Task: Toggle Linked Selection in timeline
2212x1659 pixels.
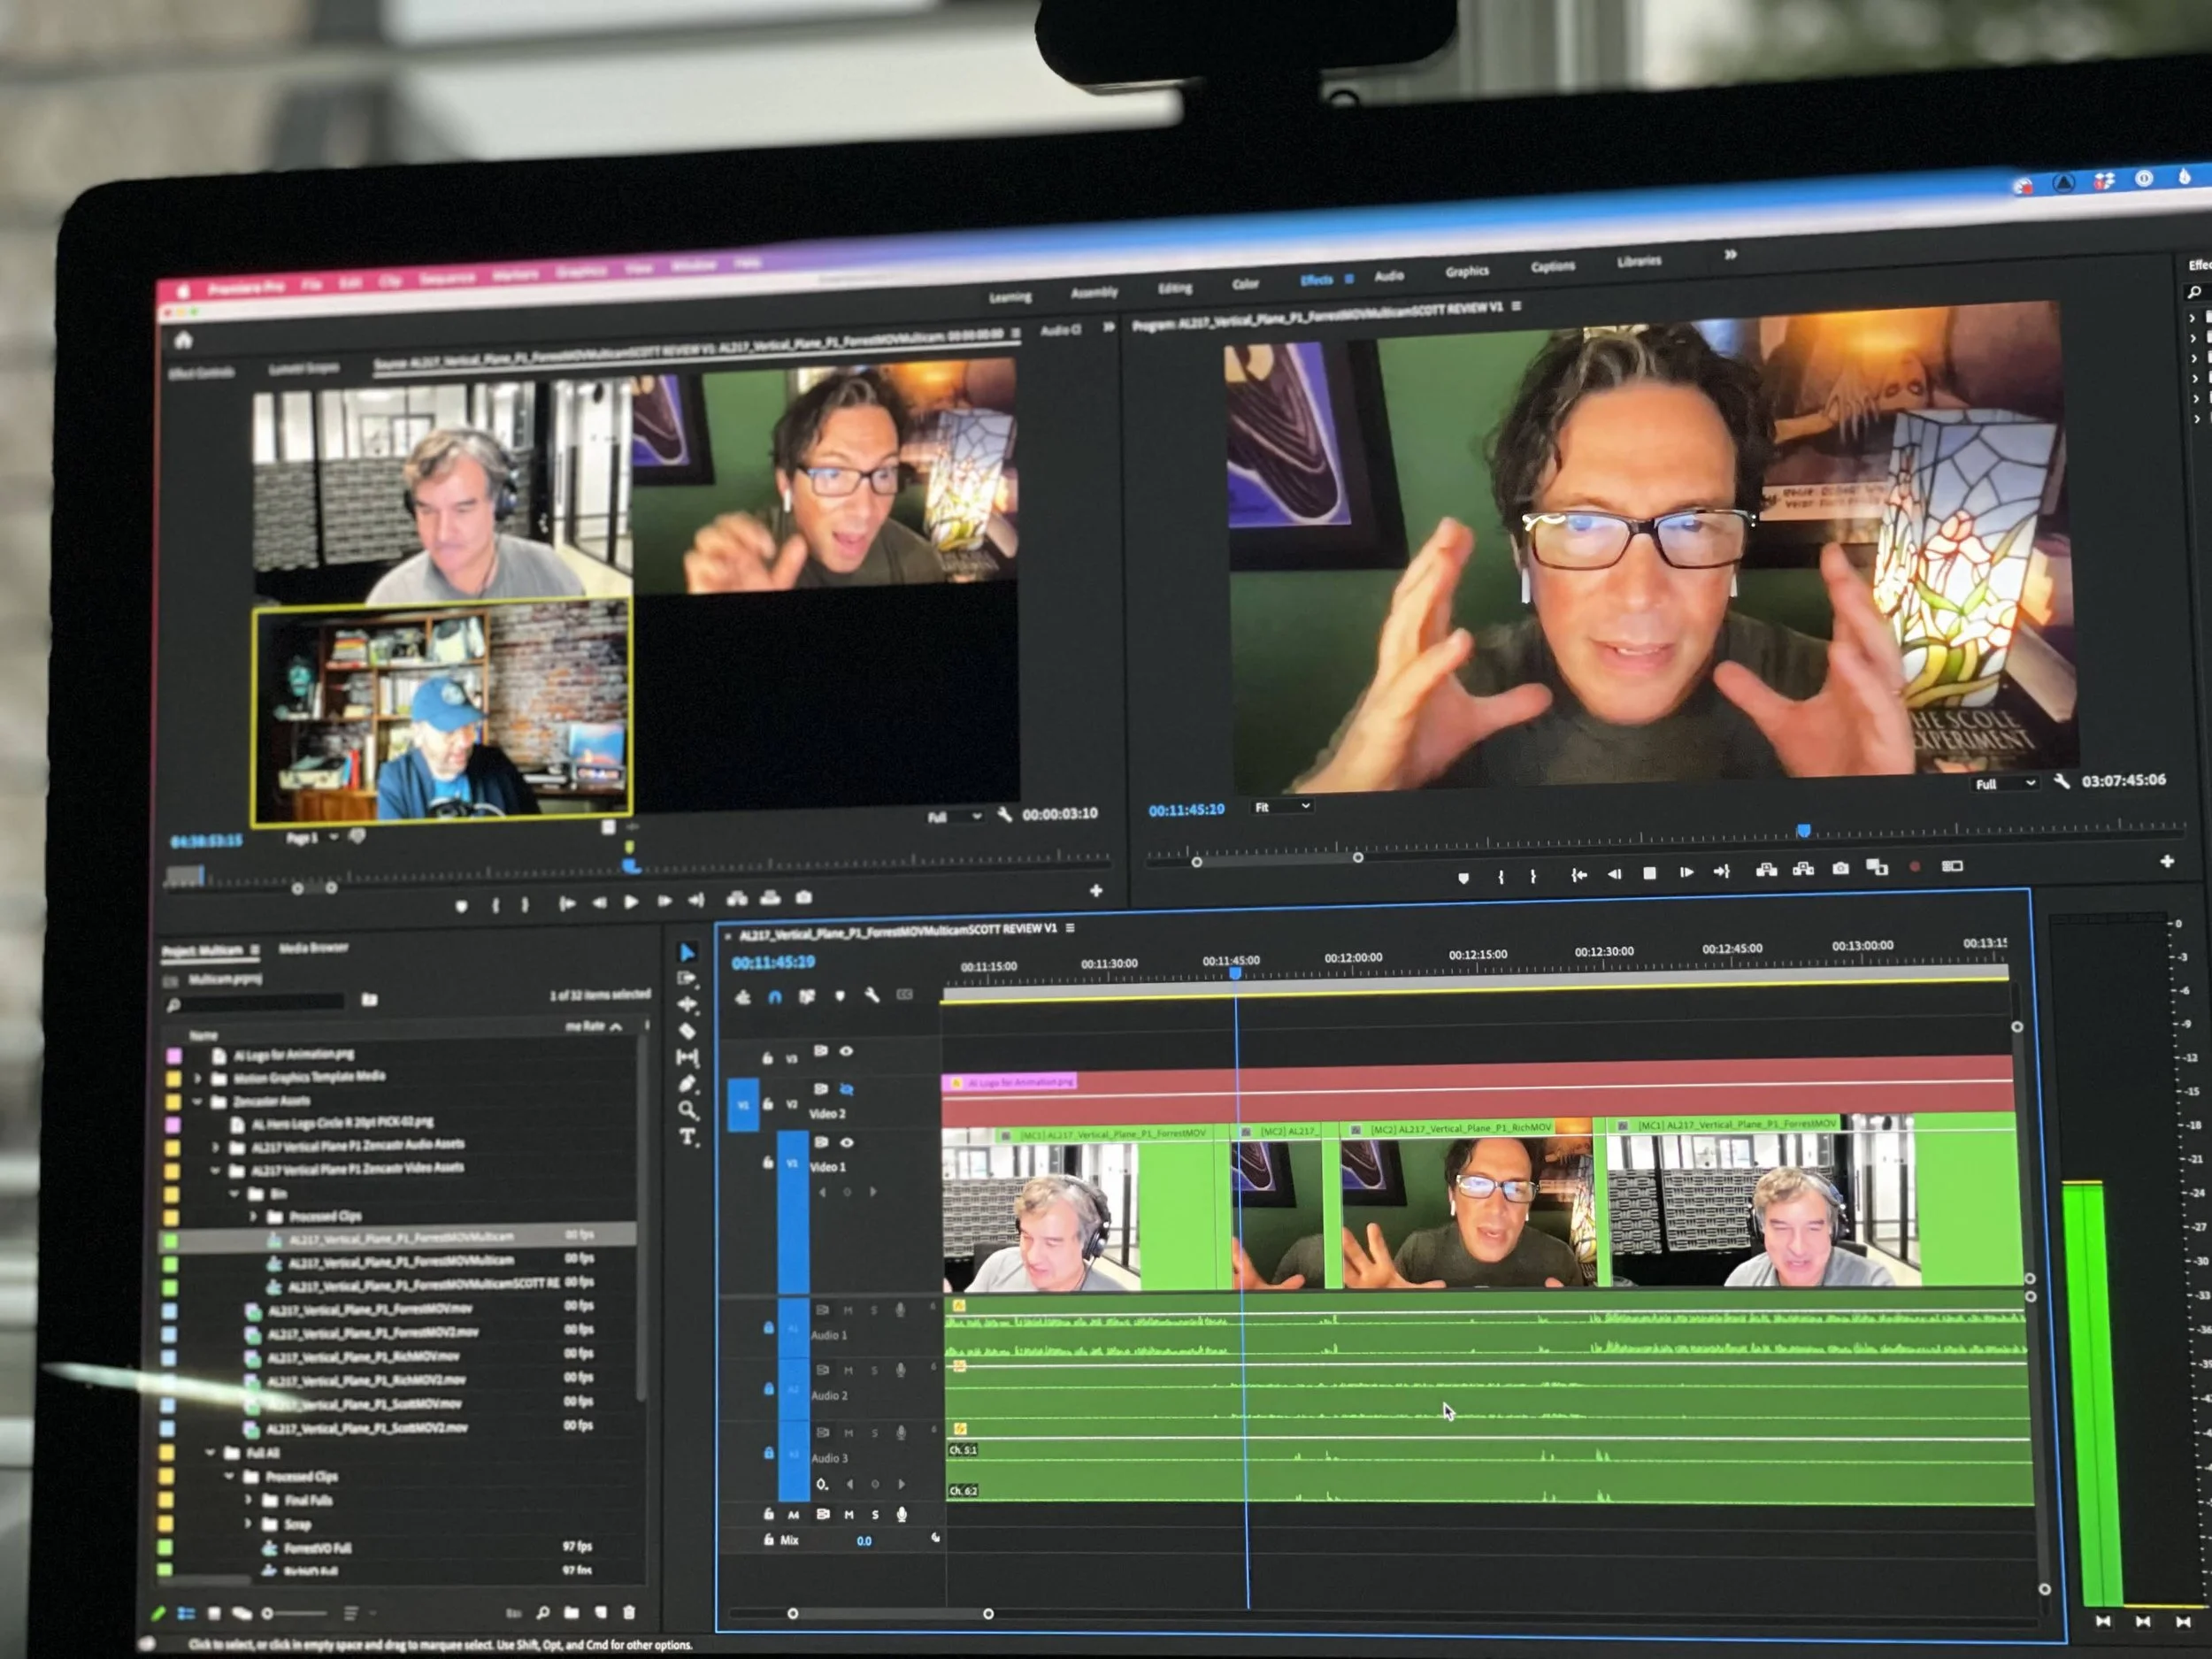Action: point(807,996)
